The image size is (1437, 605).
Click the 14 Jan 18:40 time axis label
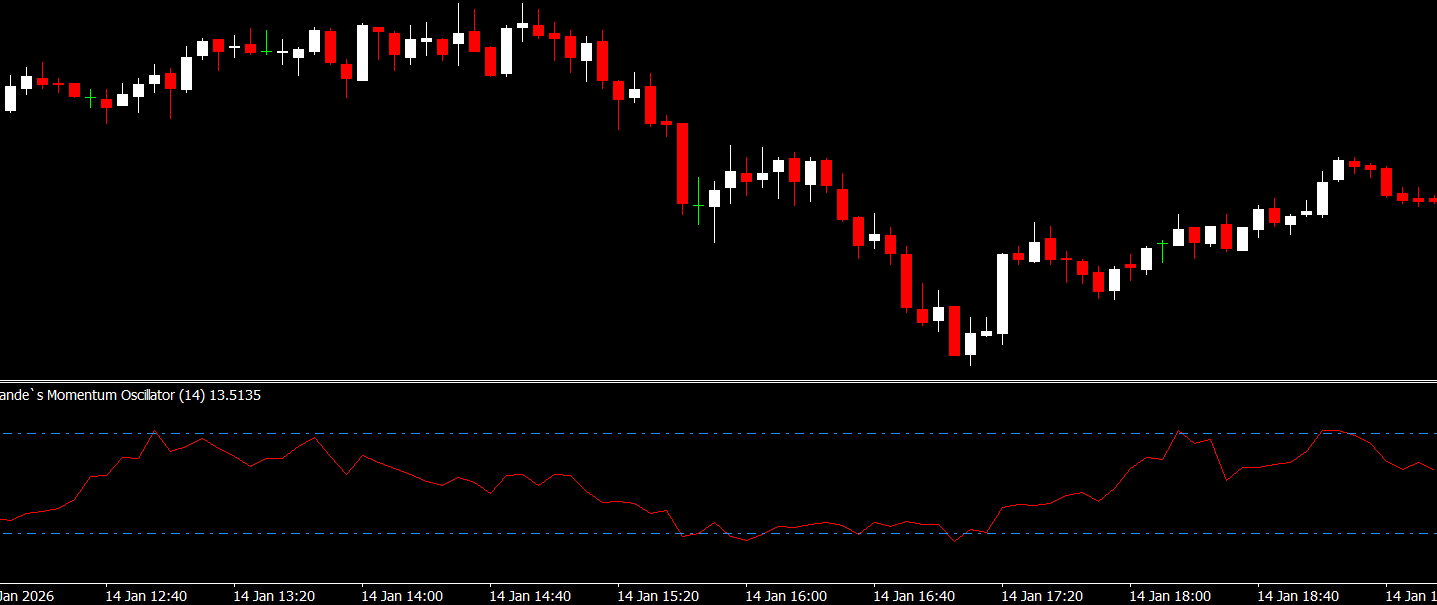point(1298,596)
